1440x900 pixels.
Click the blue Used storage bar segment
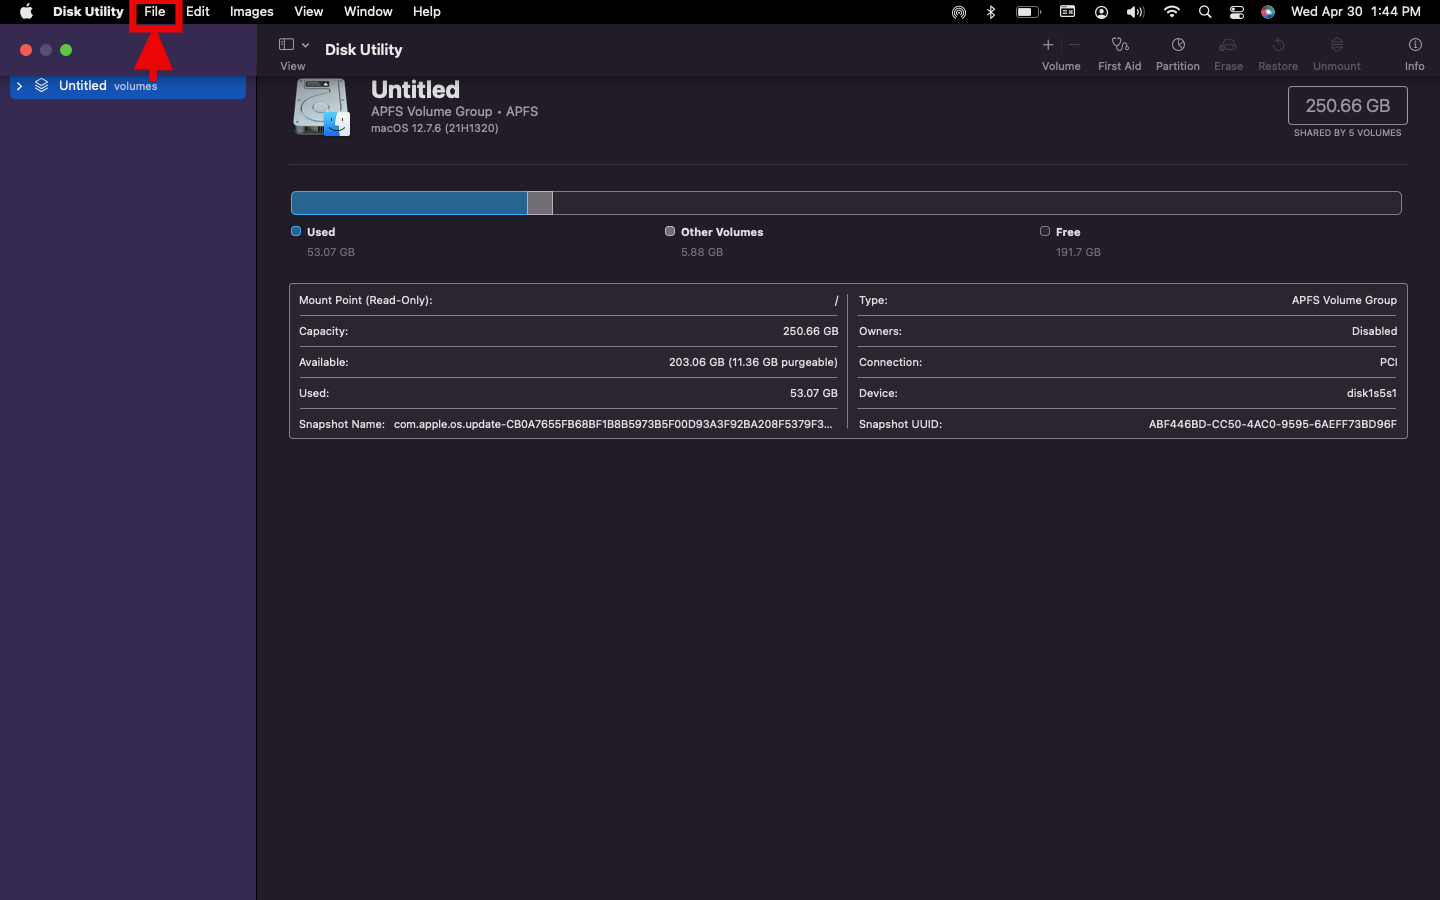409,203
